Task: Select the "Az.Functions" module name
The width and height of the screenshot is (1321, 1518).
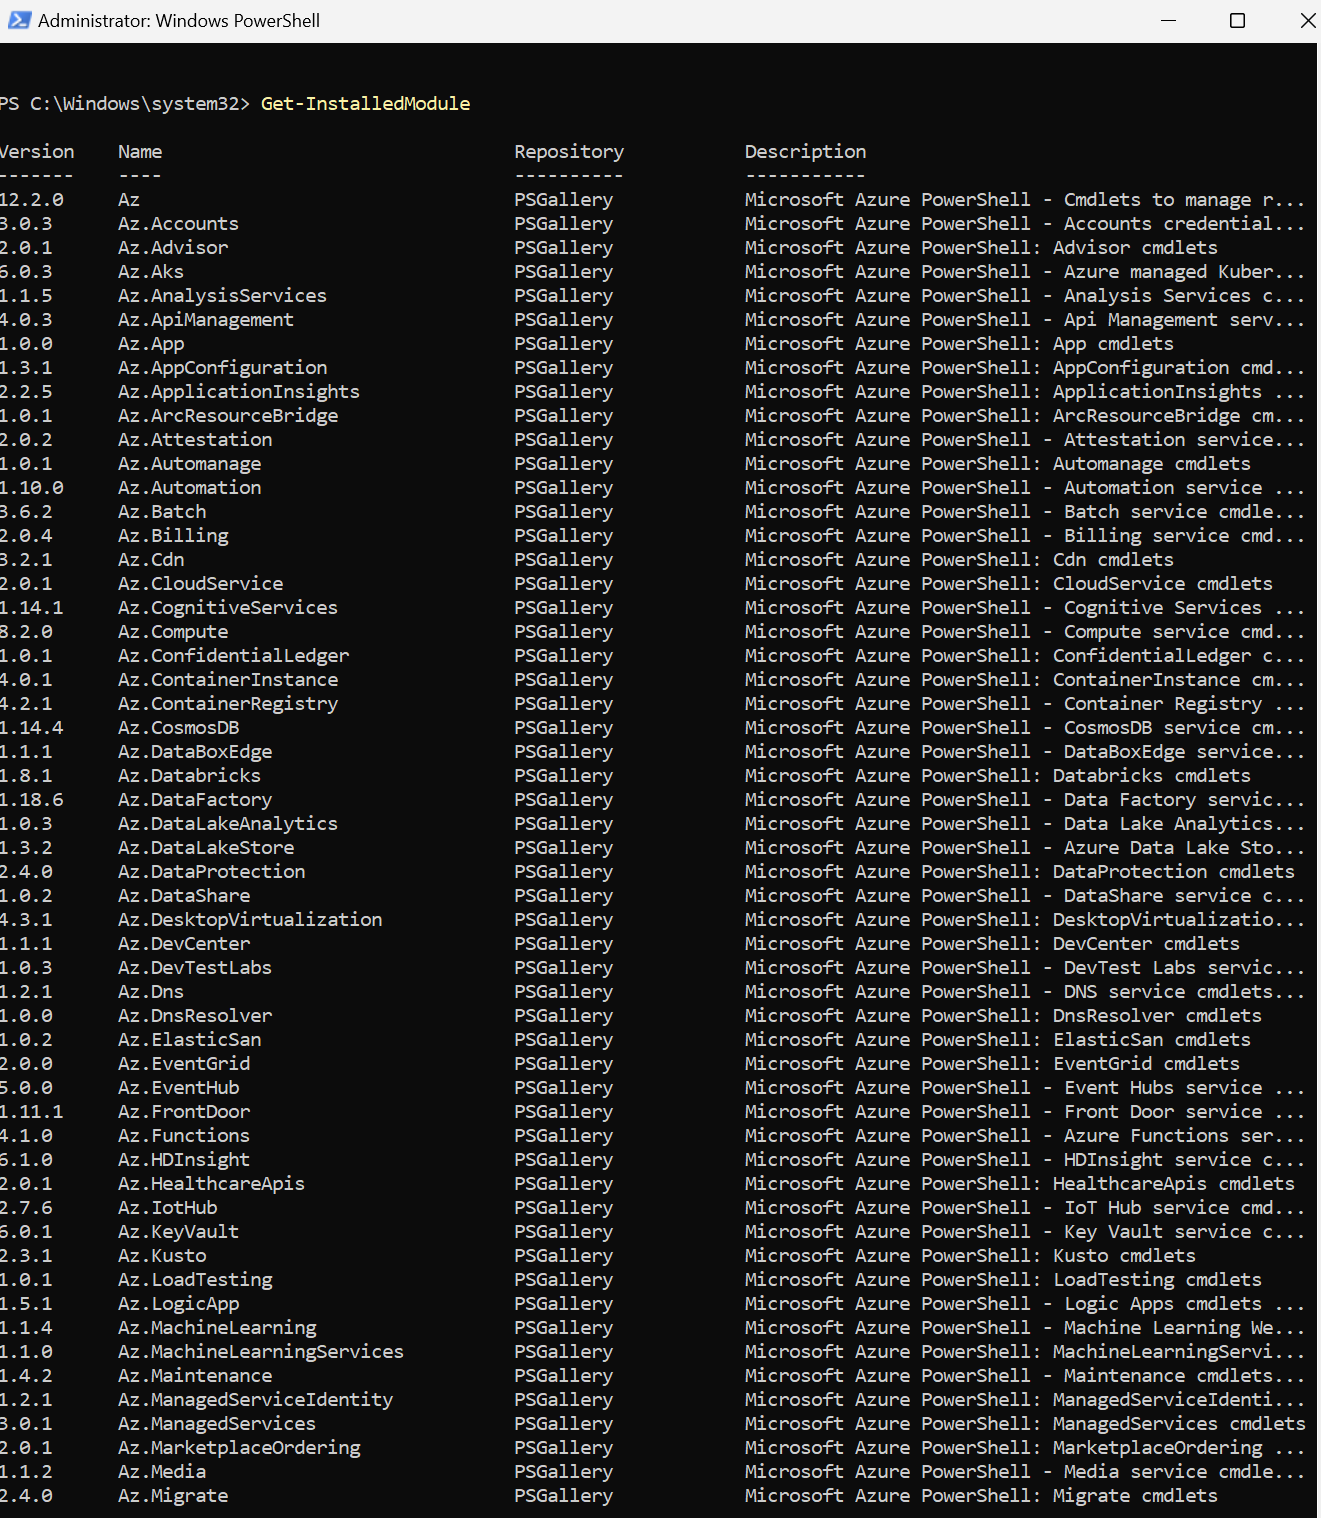Action: pos(184,1136)
